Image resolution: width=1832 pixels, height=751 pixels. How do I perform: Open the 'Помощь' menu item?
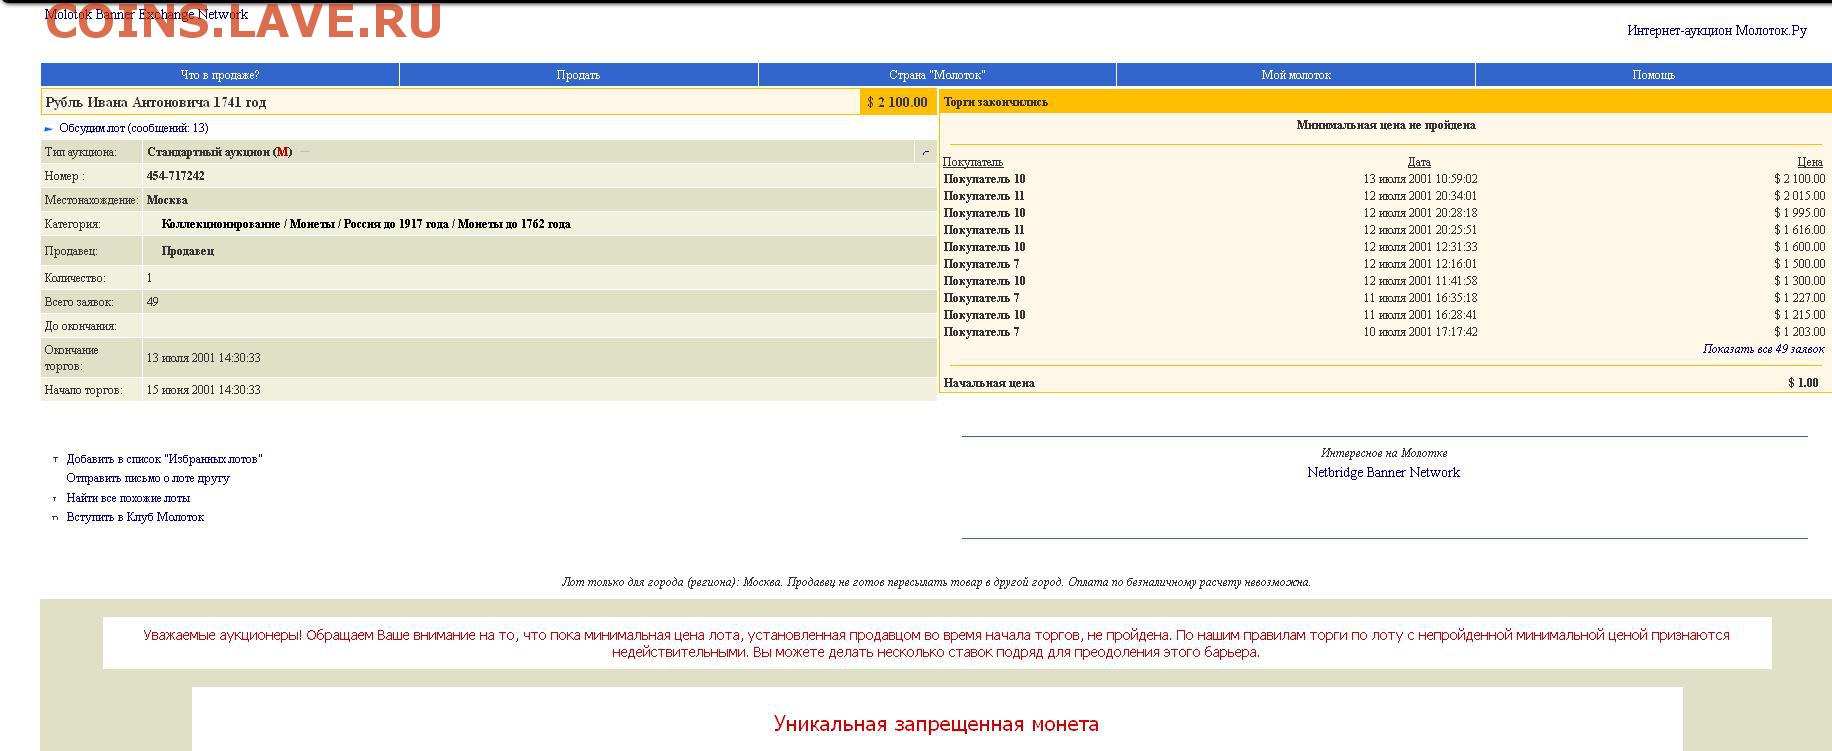pos(1653,75)
